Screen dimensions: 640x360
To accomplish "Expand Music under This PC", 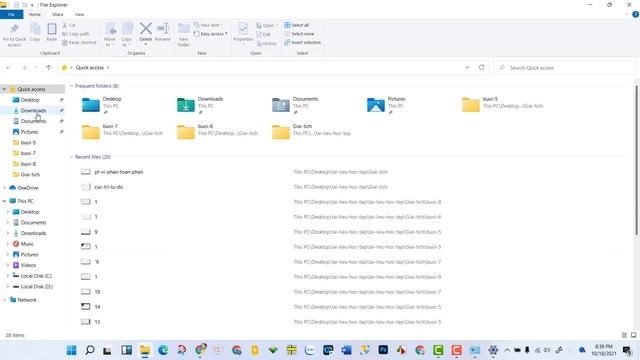I will click(8, 244).
